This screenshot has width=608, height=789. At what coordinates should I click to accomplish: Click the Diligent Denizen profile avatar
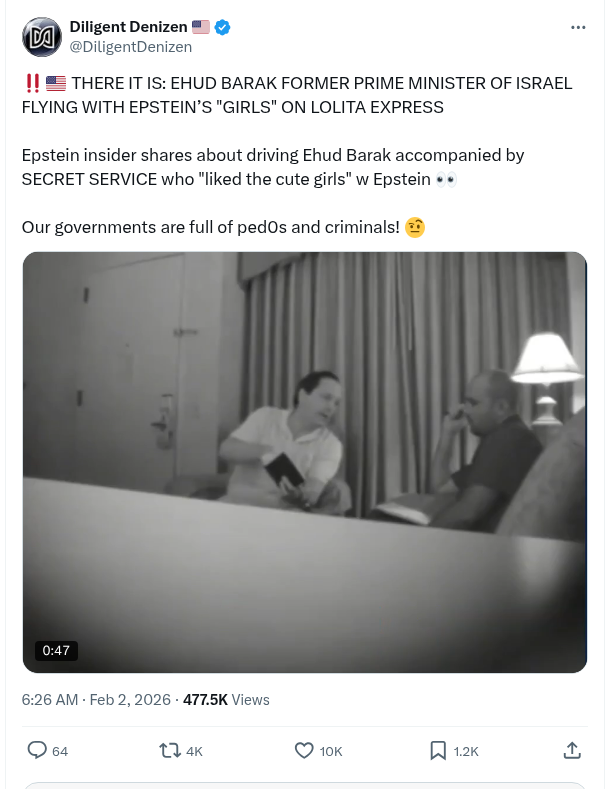pos(42,36)
